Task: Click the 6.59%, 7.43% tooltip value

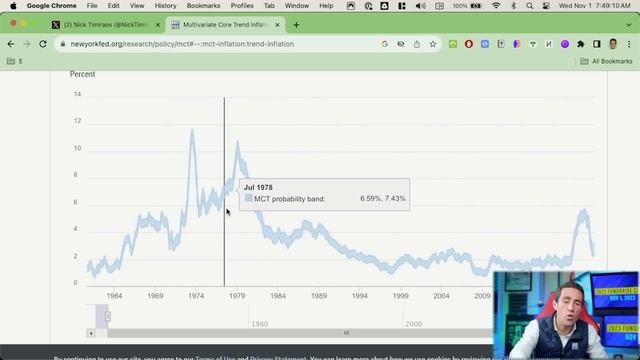Action: [x=382, y=199]
